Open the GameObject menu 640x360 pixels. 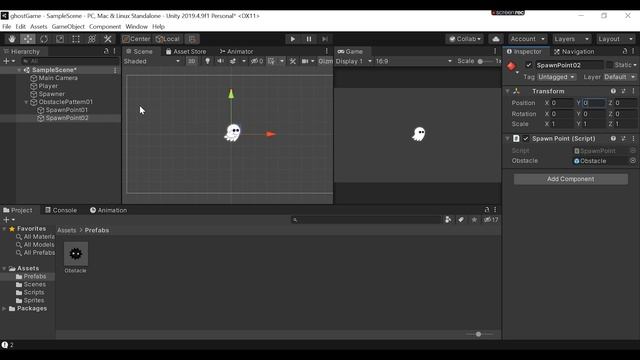[x=68, y=27]
